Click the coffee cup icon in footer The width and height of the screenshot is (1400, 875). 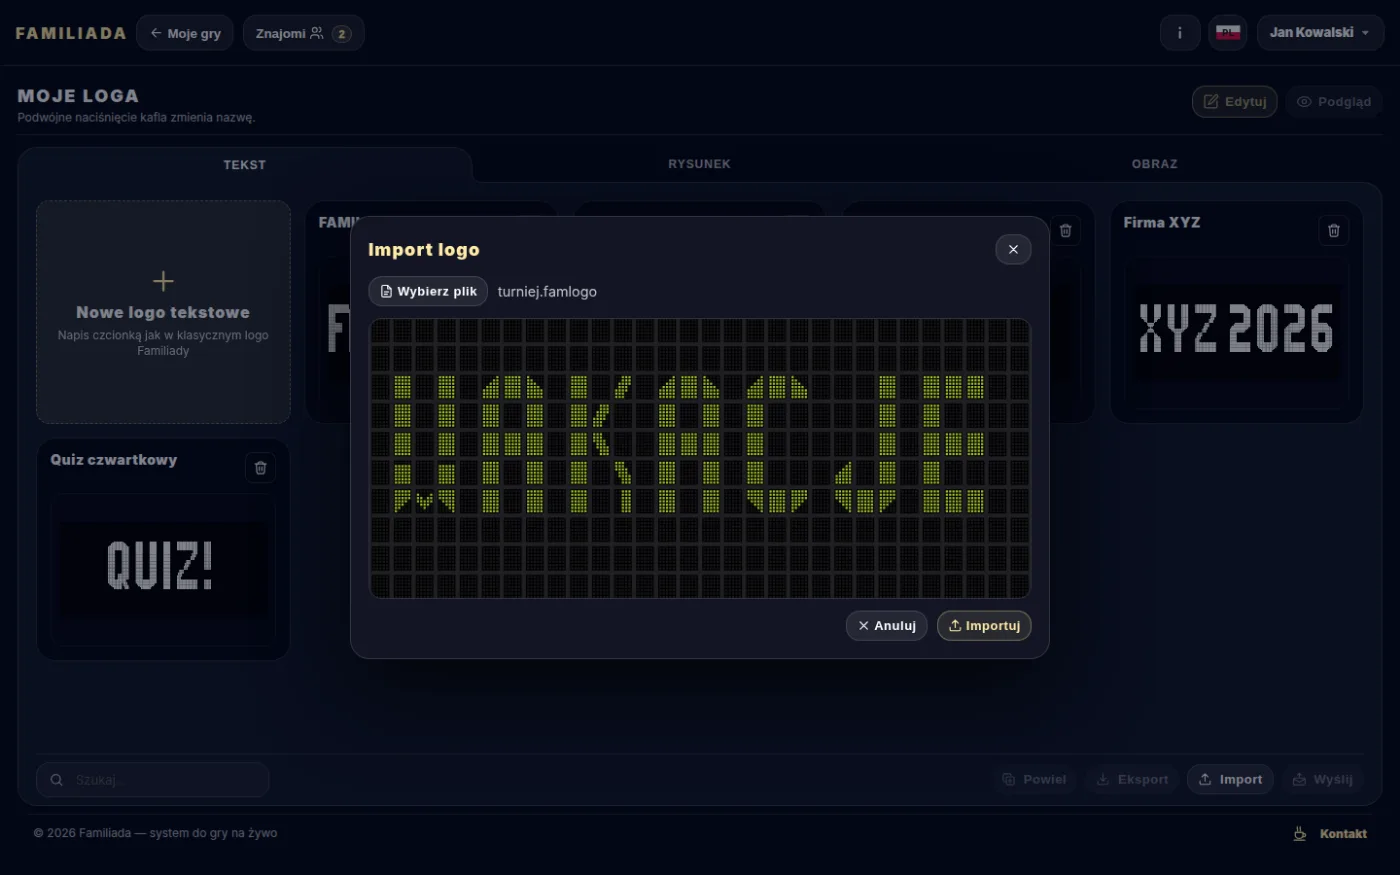[x=1300, y=834]
